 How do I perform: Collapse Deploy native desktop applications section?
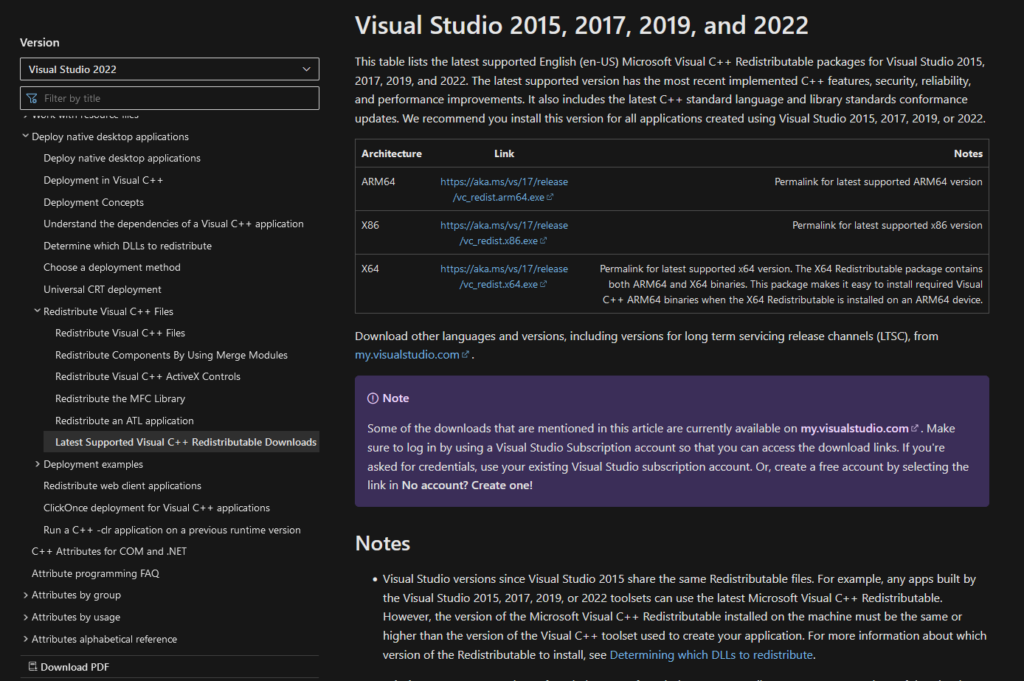[25, 136]
